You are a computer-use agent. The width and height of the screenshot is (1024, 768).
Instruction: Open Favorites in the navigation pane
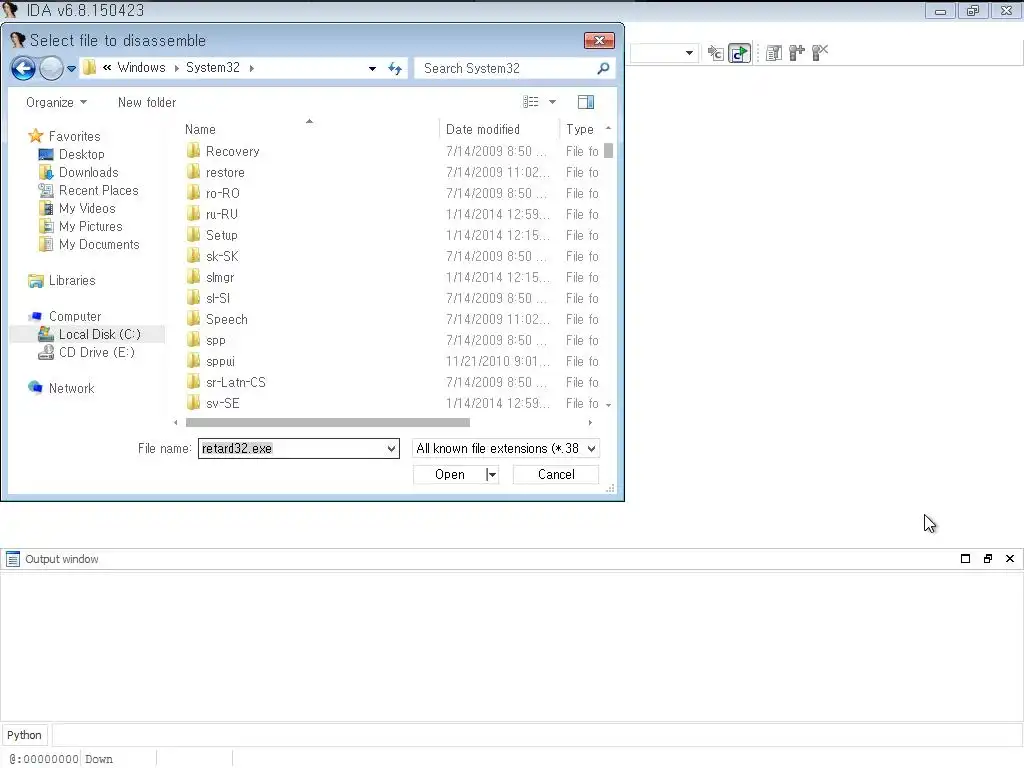[74, 136]
